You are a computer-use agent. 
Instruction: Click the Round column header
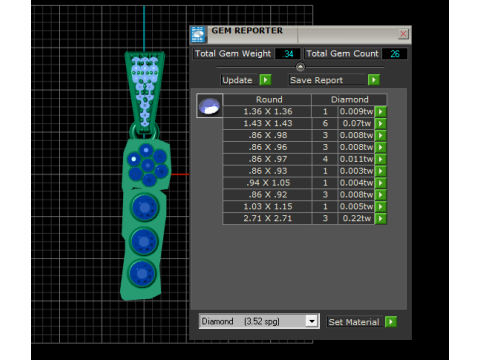pyautogui.click(x=267, y=99)
